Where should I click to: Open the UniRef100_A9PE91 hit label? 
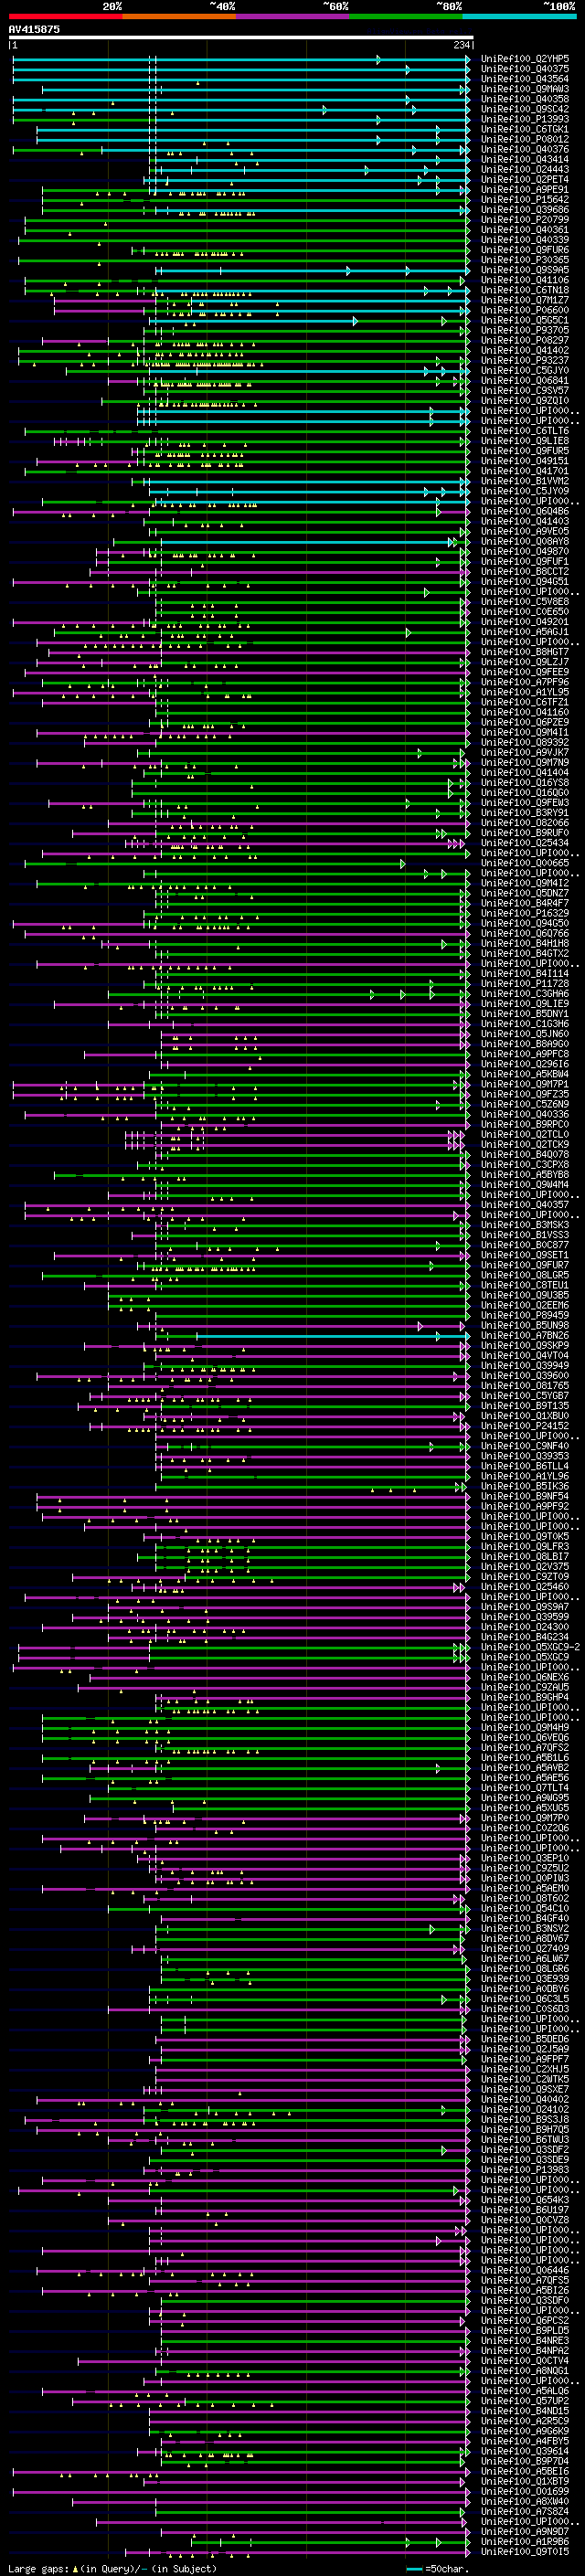524,190
